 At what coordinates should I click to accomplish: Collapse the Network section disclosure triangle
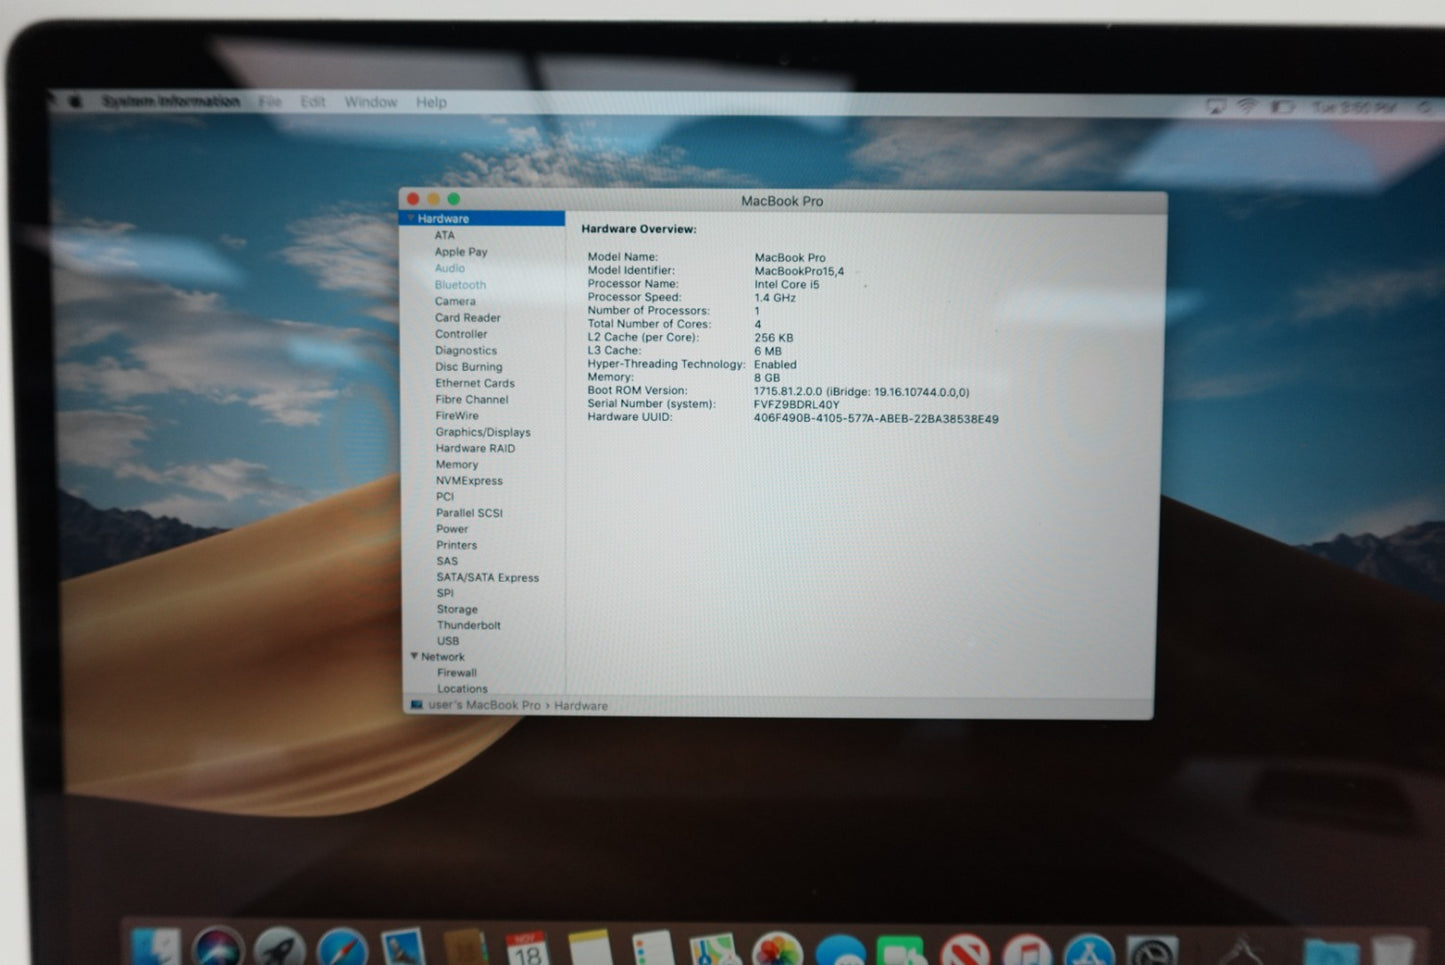click(x=414, y=657)
